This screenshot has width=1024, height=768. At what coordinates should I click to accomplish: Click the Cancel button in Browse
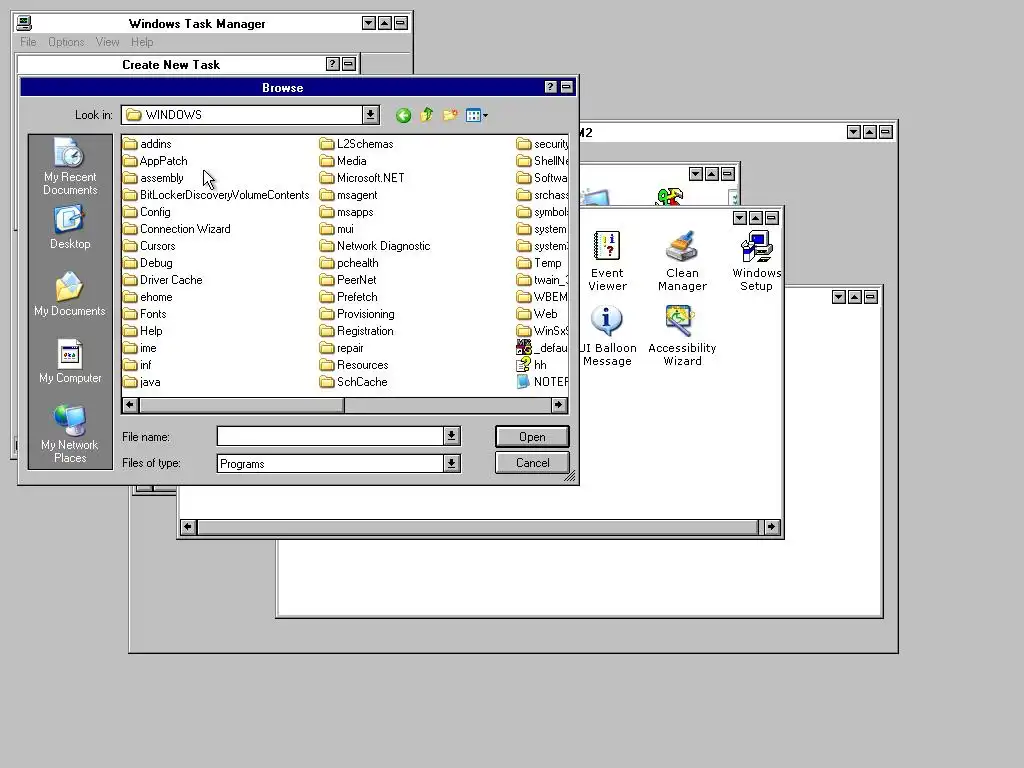pos(532,462)
